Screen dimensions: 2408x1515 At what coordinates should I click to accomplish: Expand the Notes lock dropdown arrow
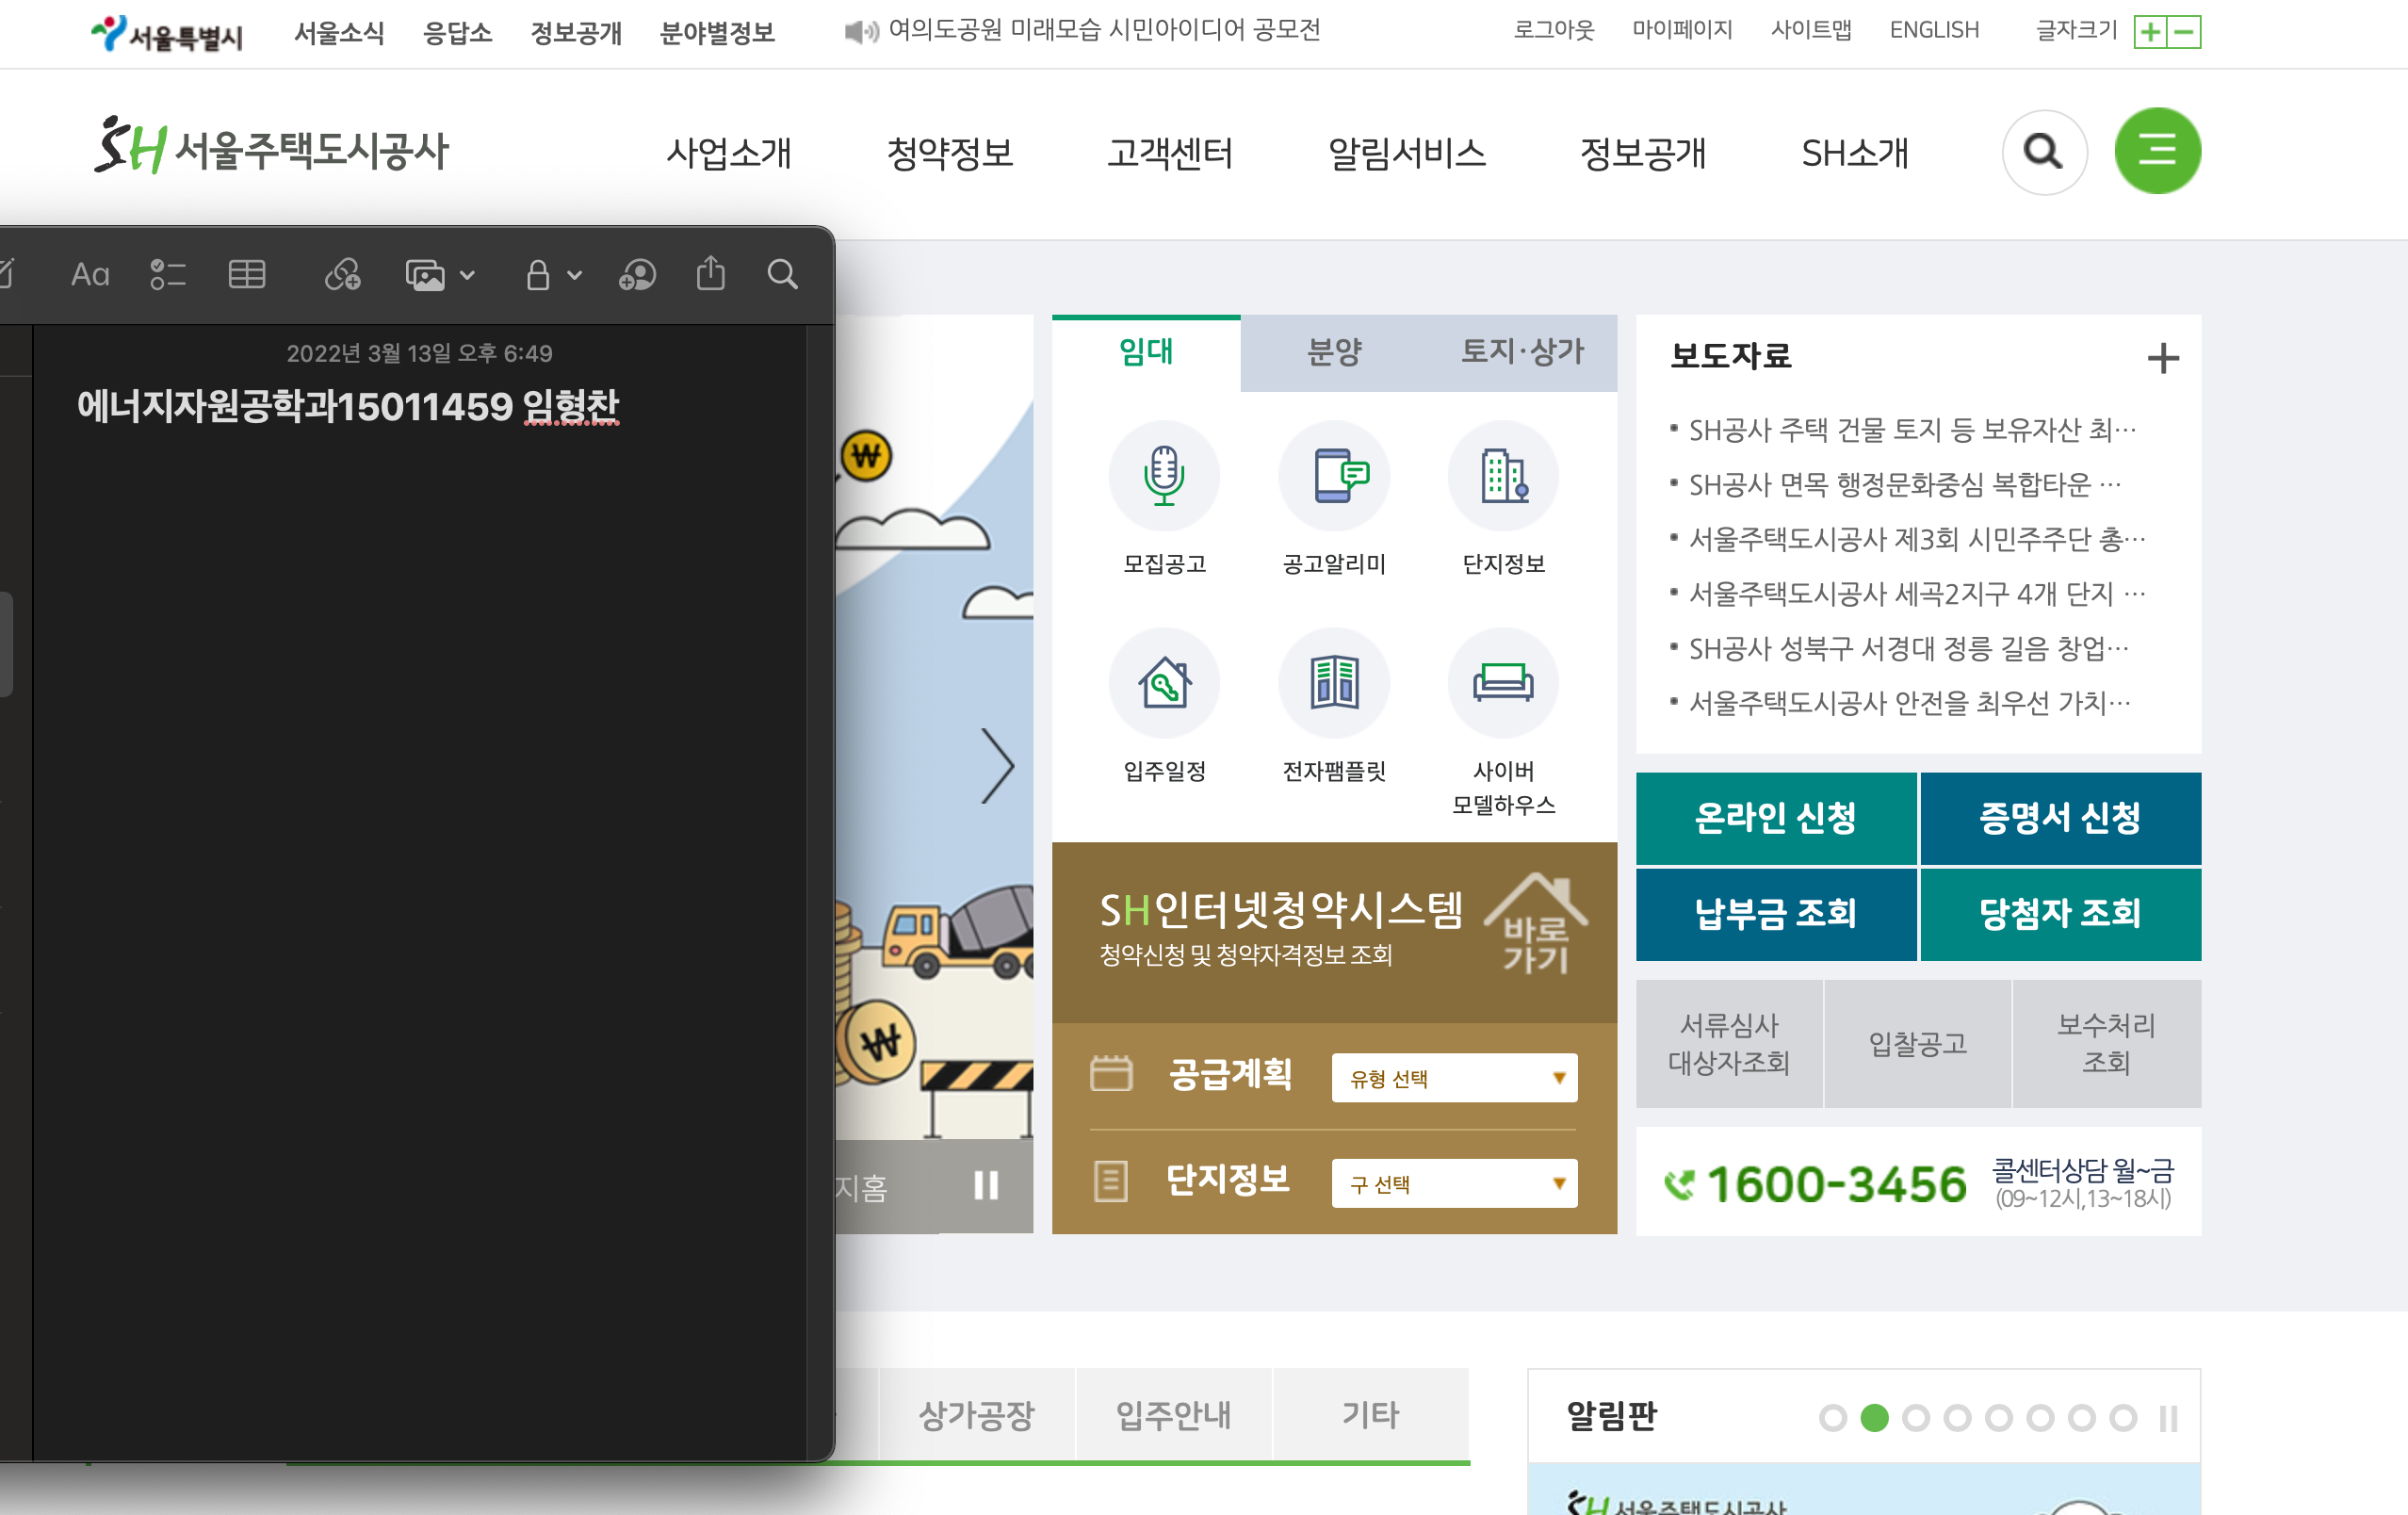tap(574, 275)
